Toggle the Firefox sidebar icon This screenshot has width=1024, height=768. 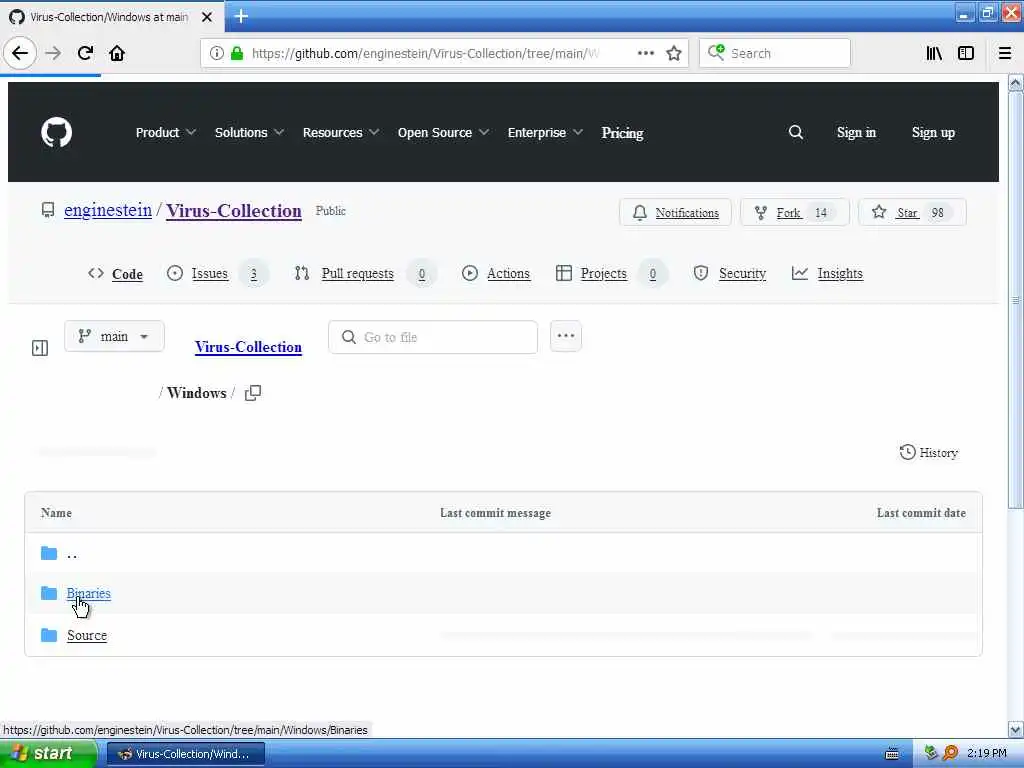coord(966,53)
